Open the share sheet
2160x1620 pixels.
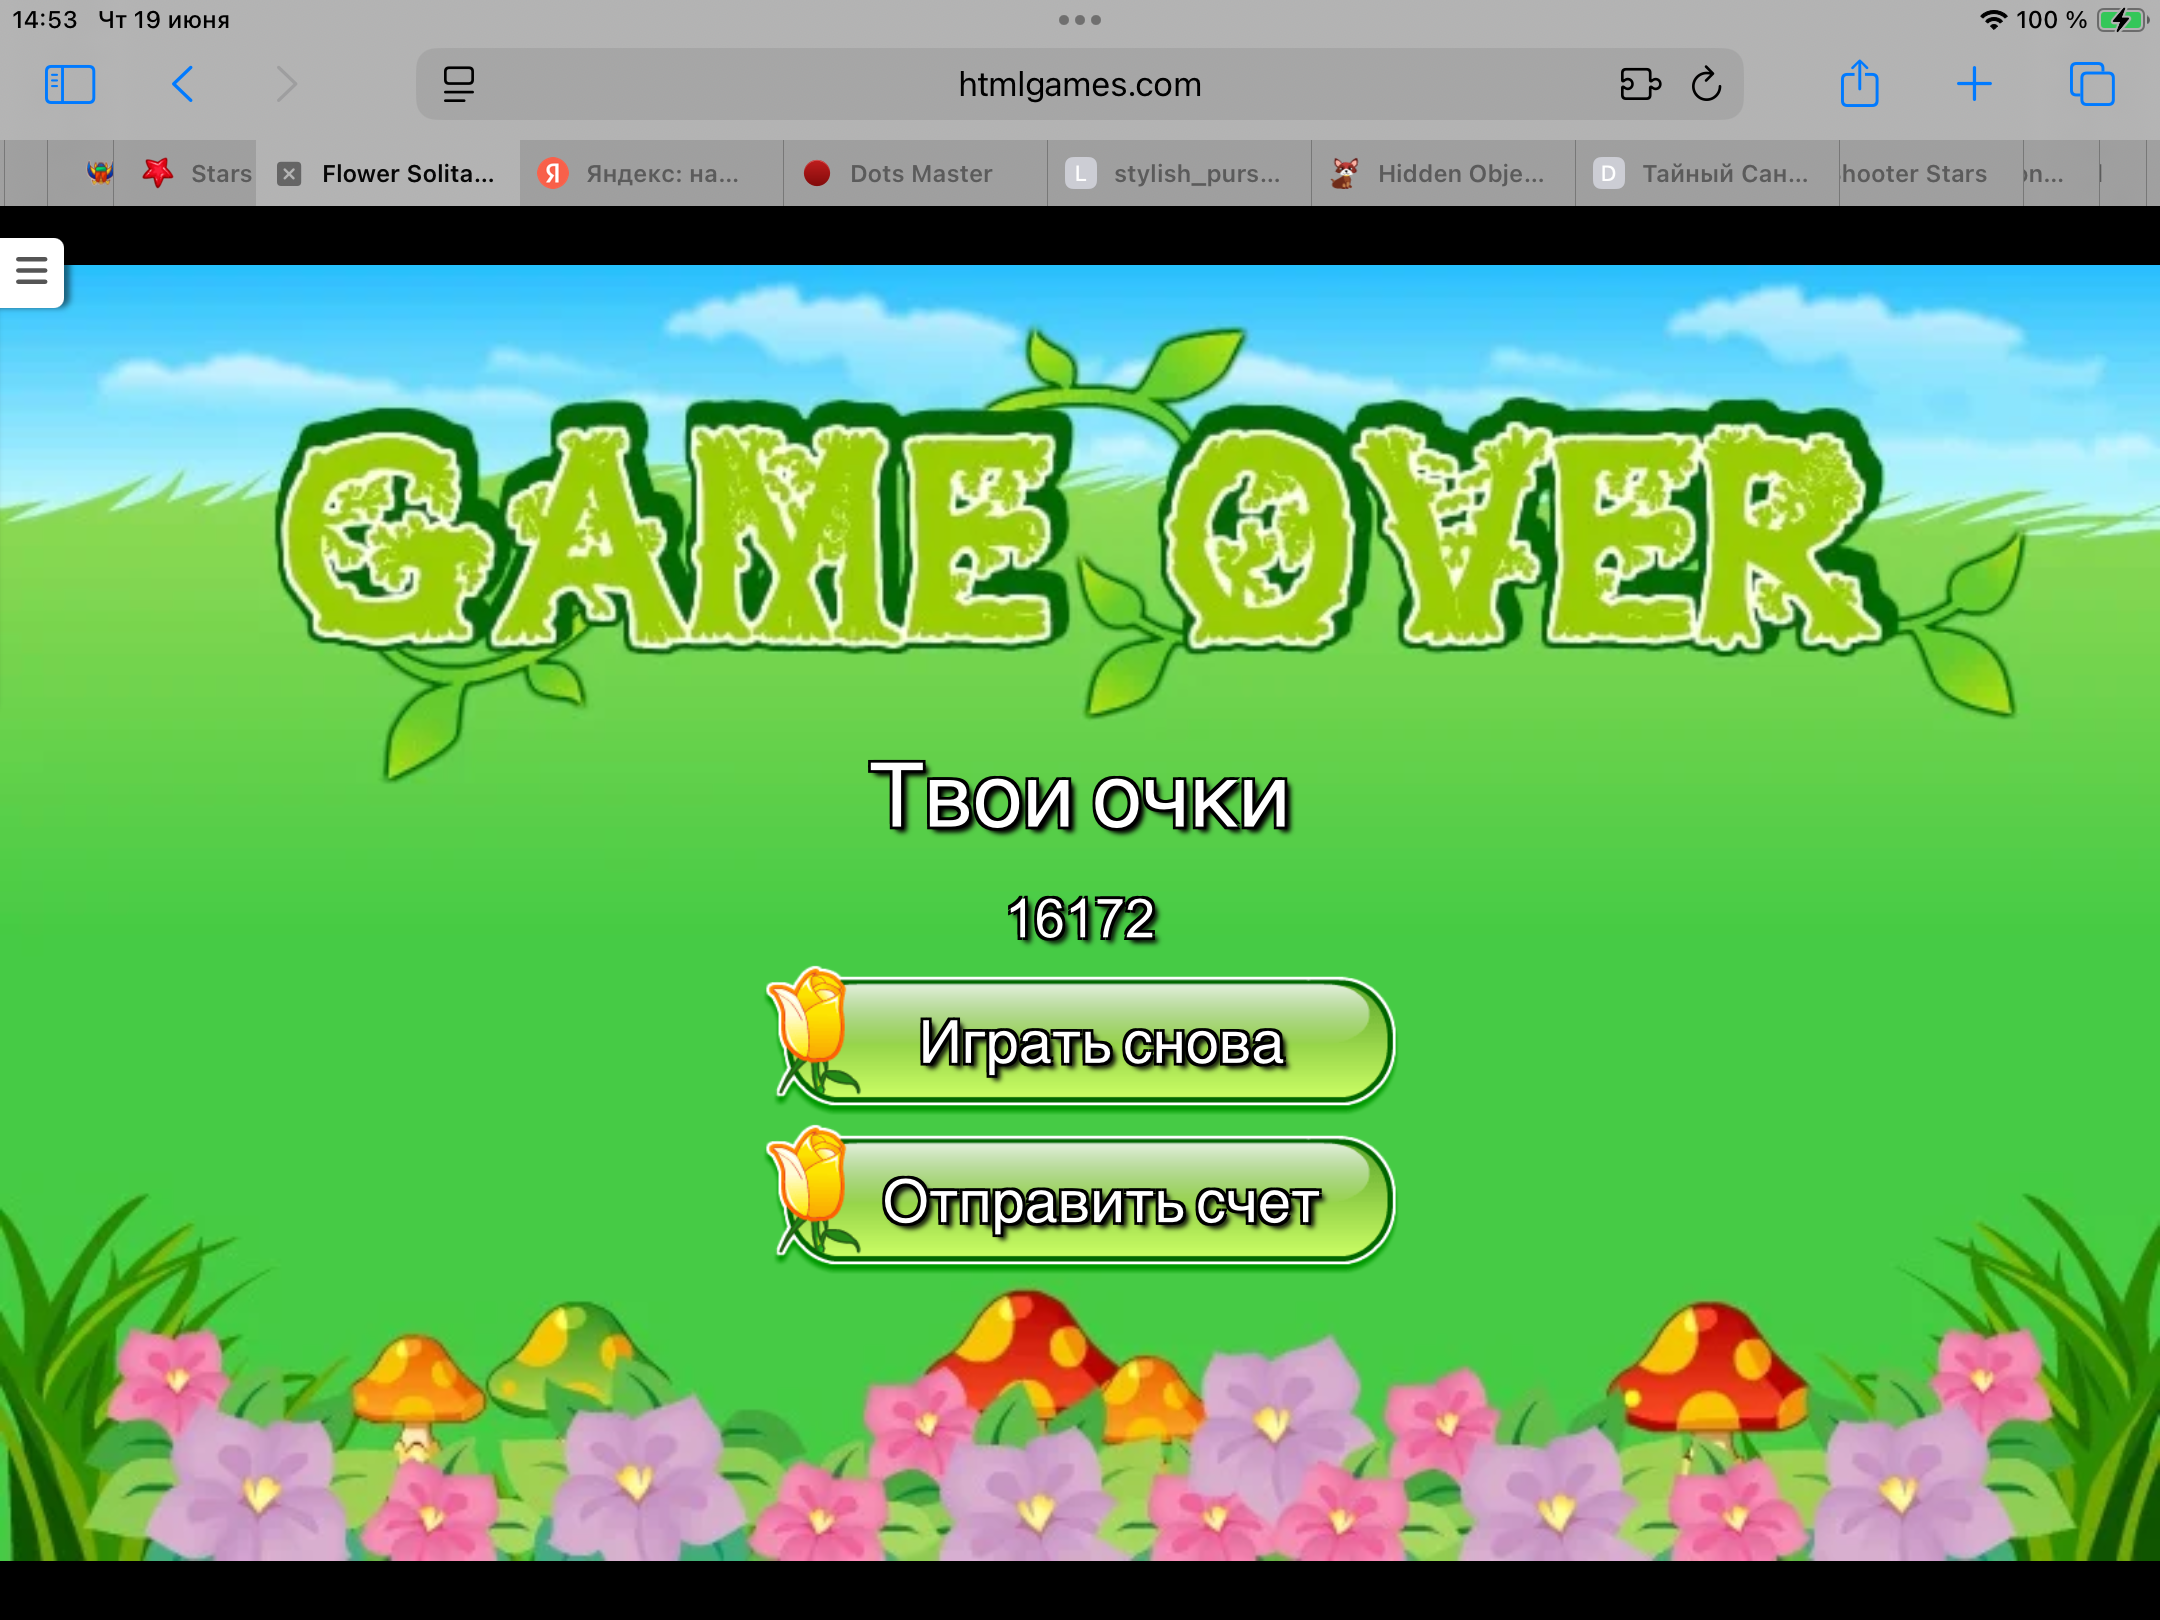point(1860,84)
